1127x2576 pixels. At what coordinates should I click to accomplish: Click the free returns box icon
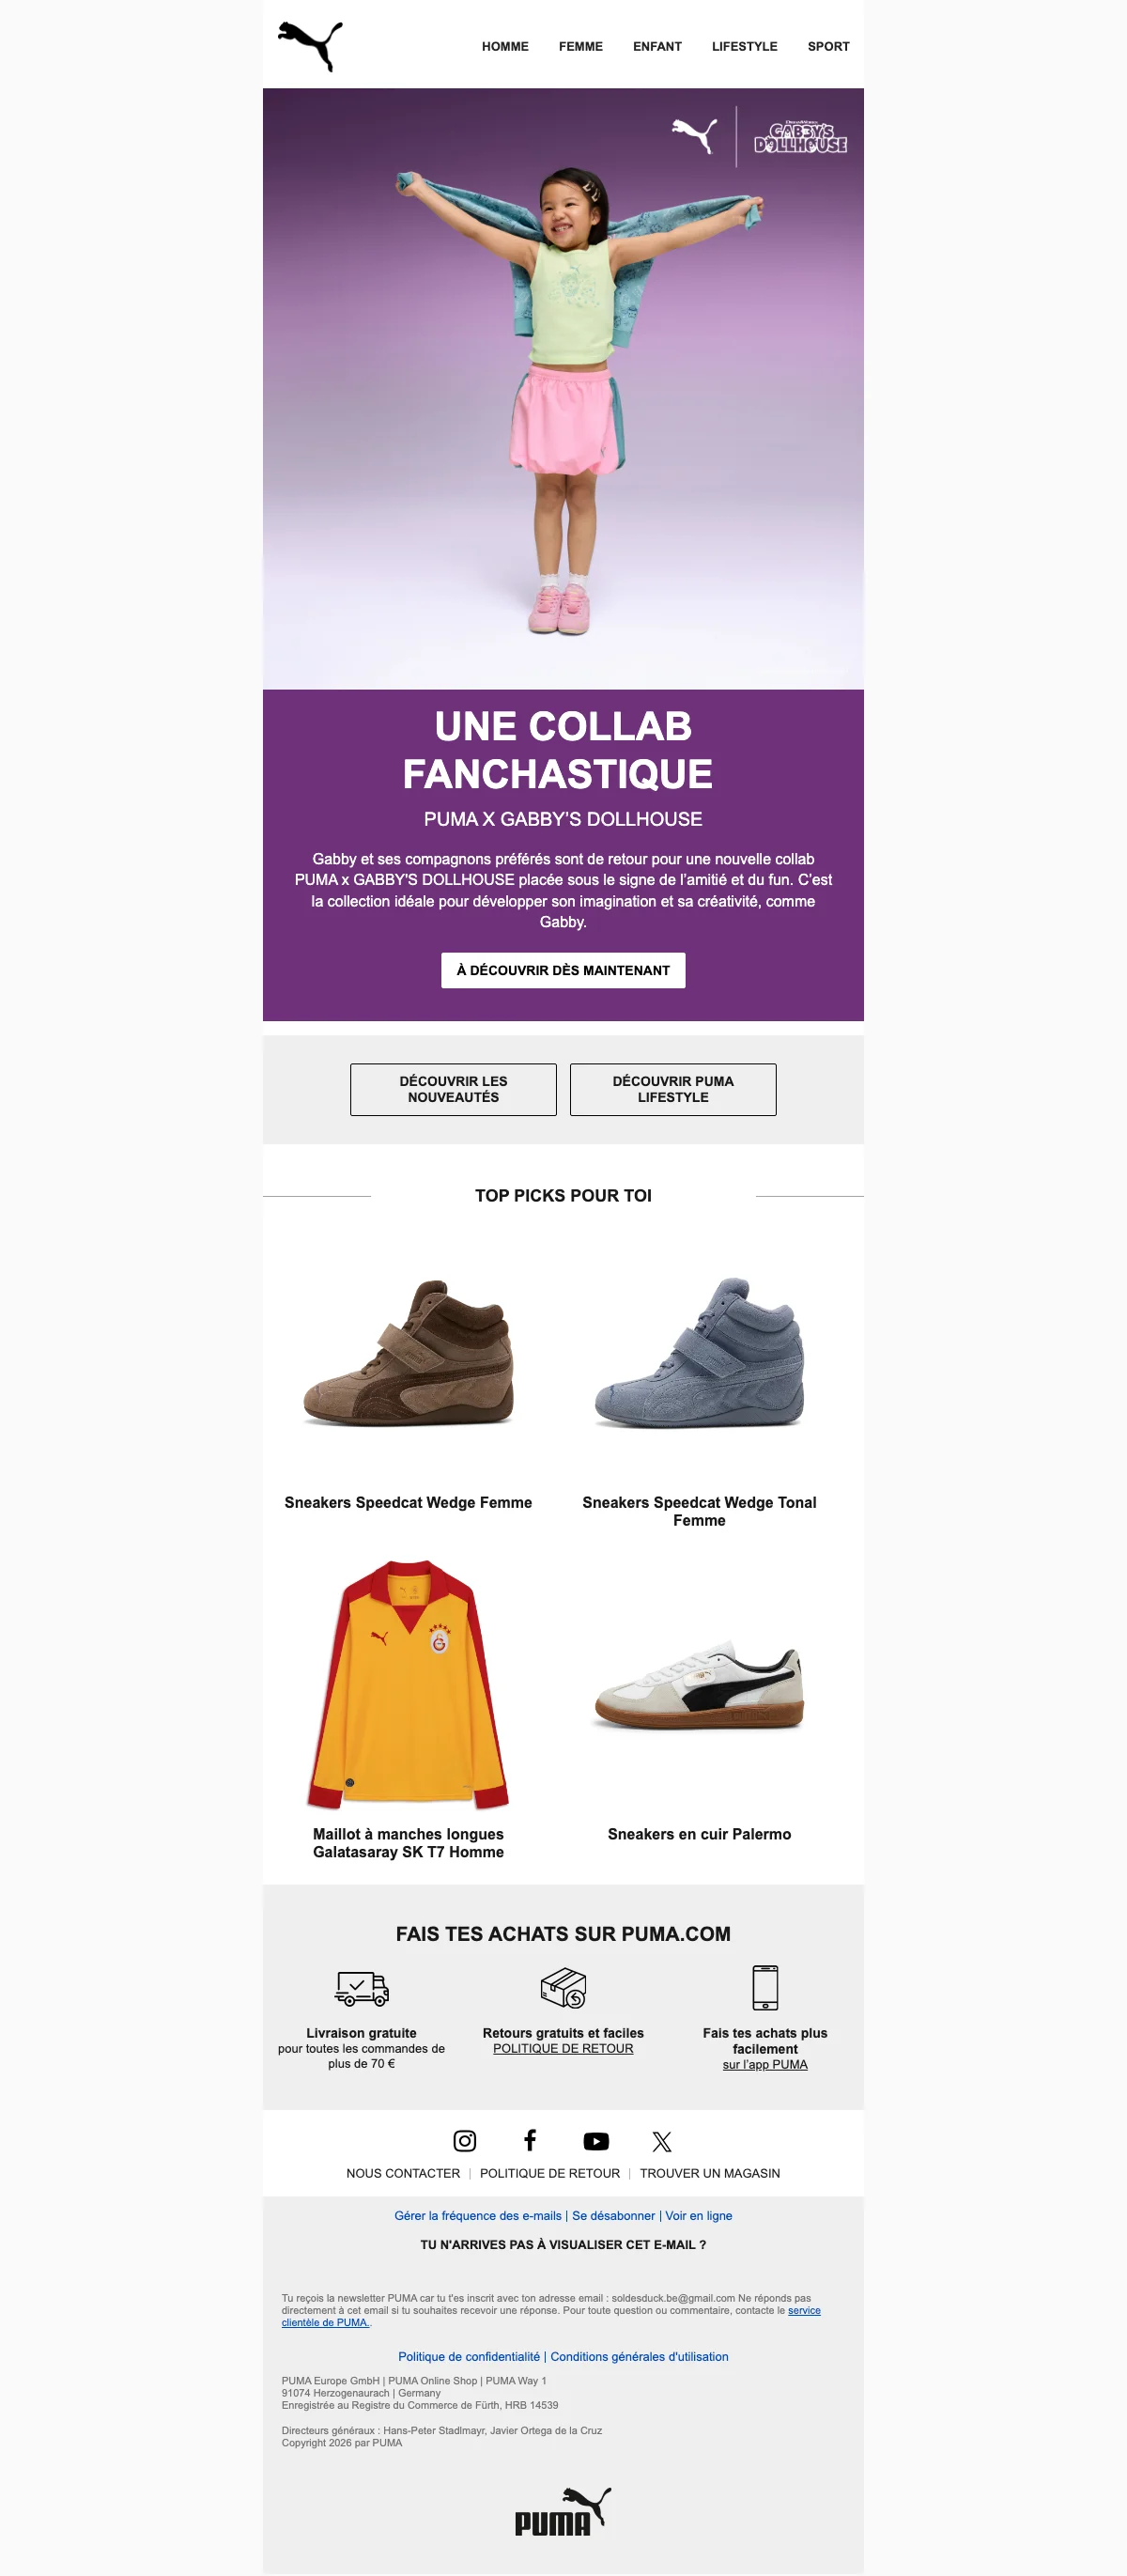[563, 1988]
